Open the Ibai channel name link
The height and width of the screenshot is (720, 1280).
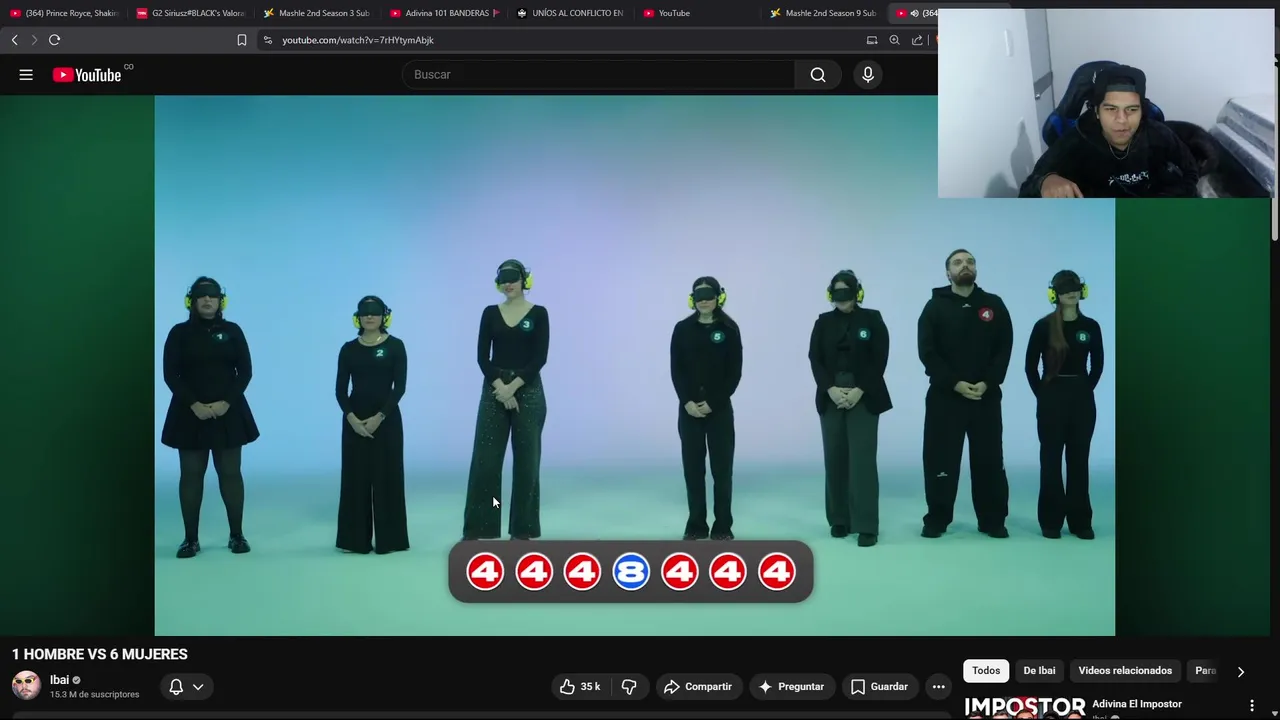coord(59,680)
